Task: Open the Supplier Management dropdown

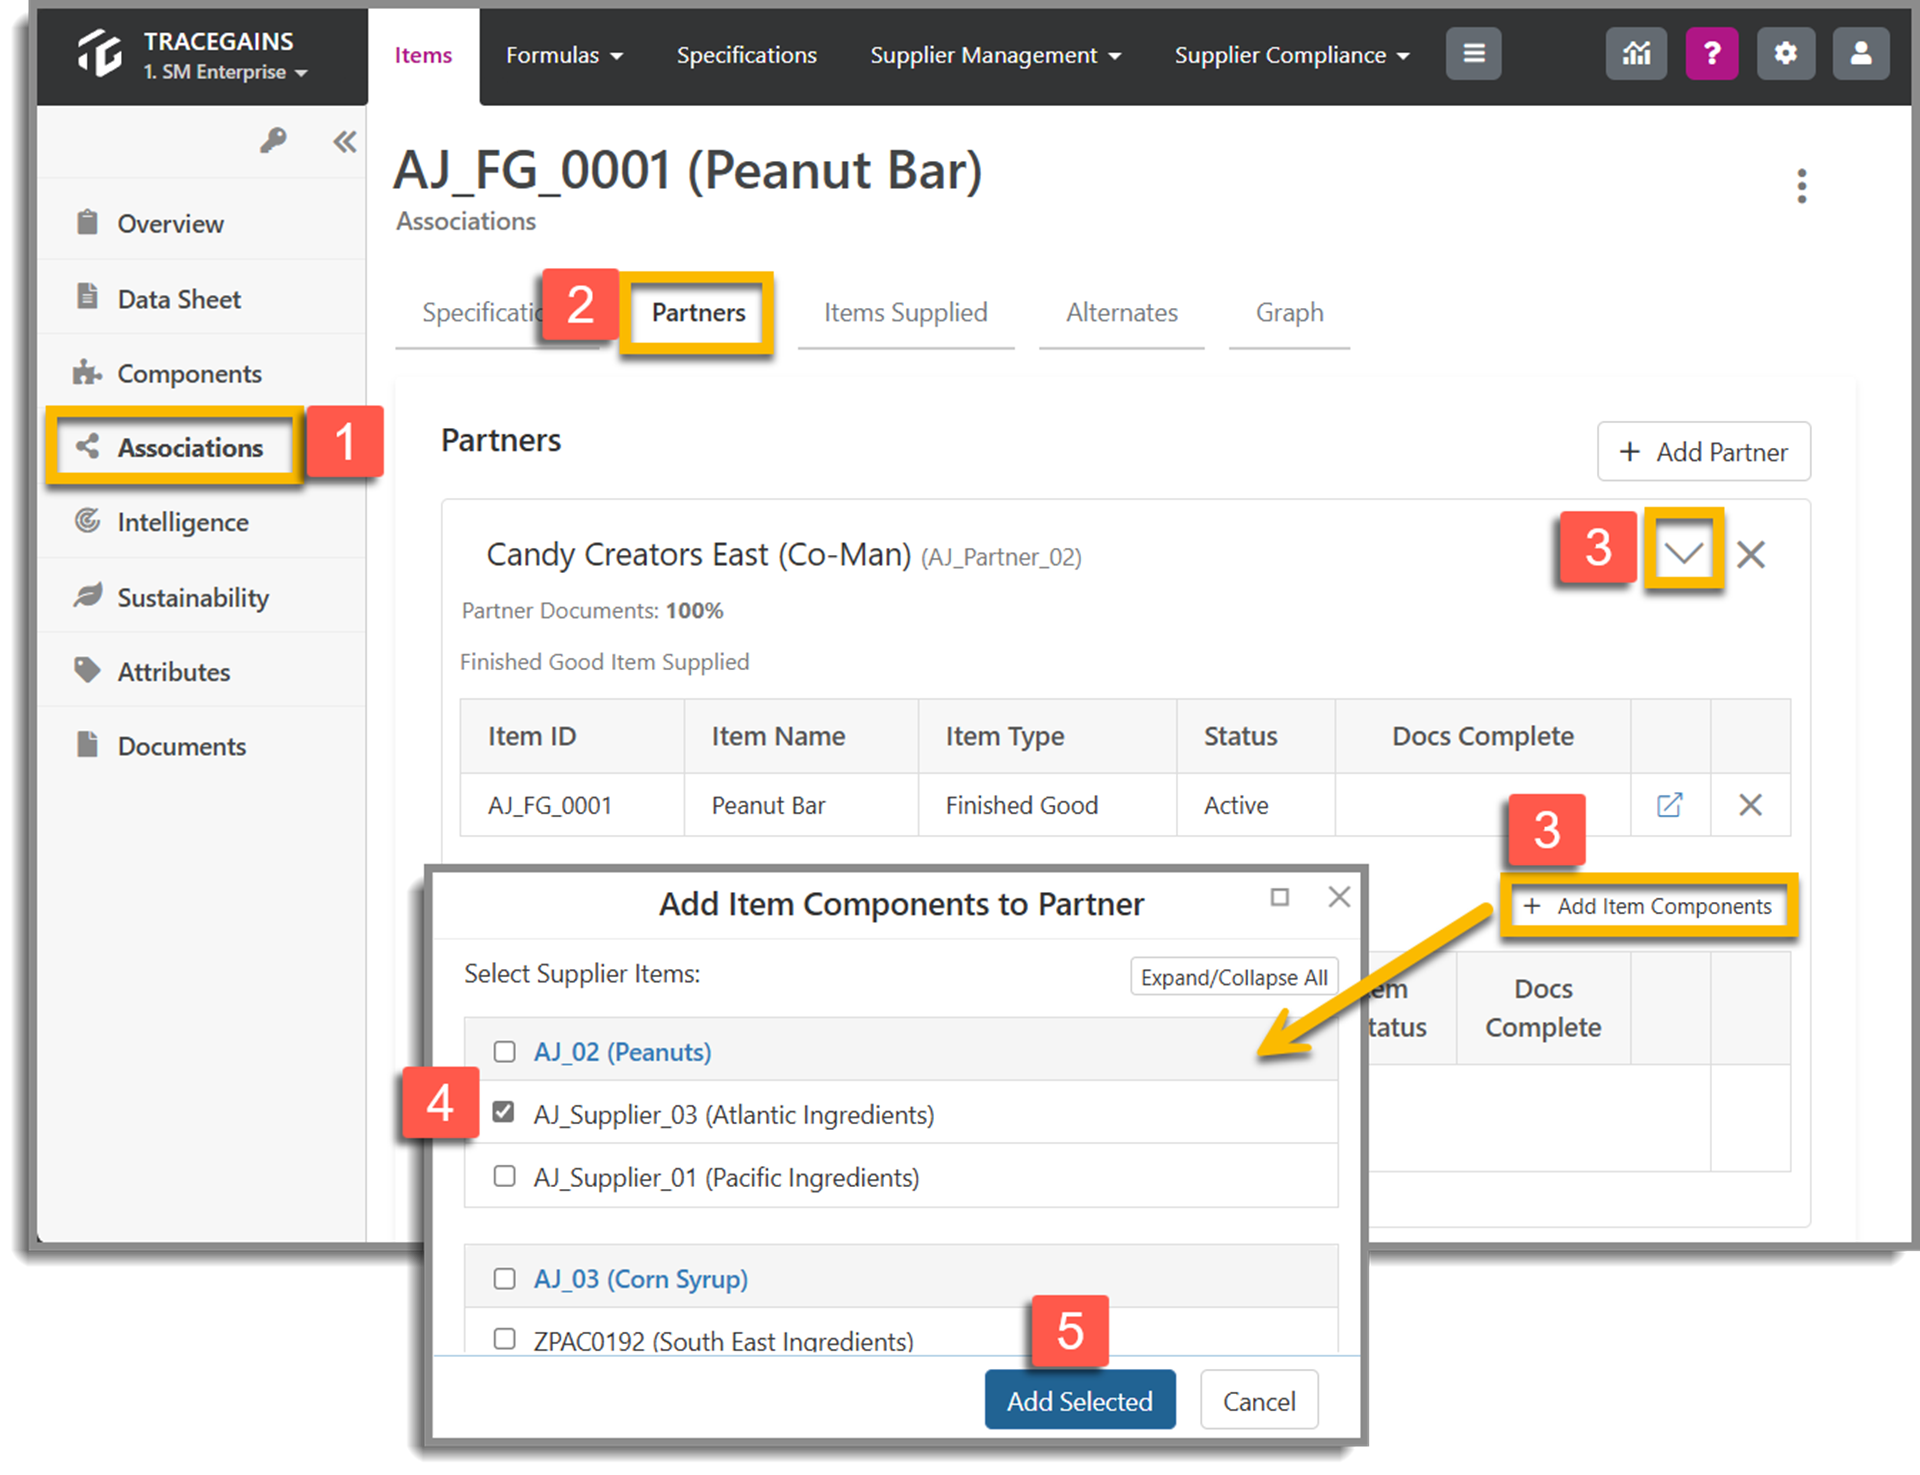Action: 995,55
